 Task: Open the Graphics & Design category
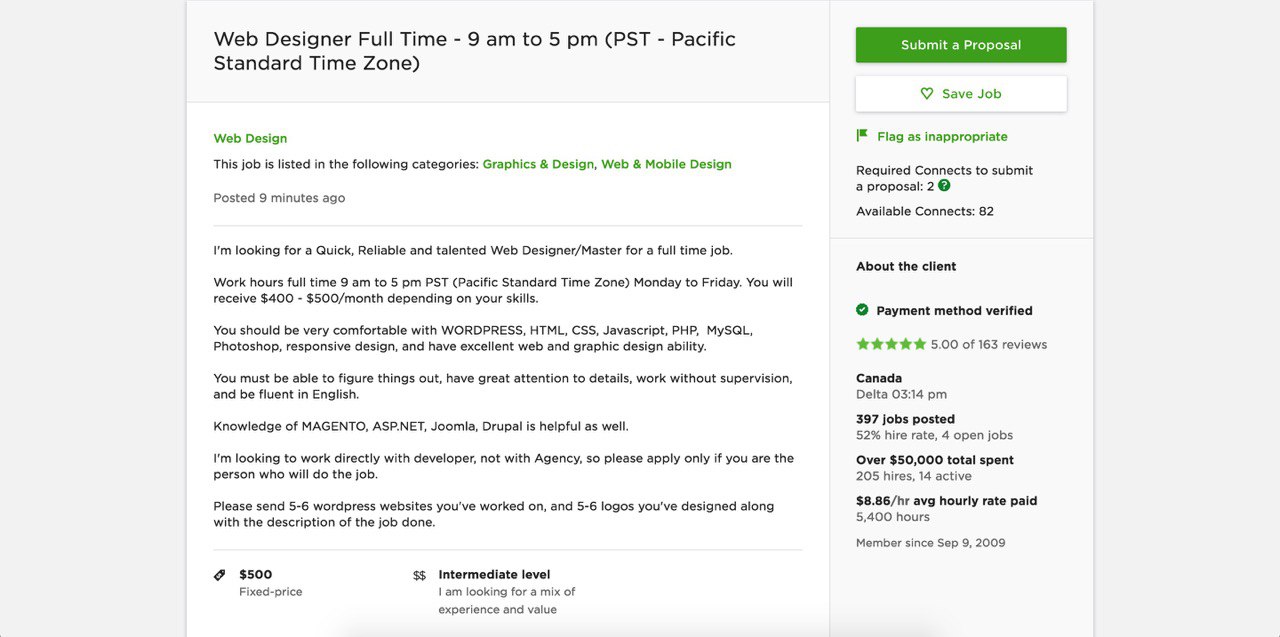coord(538,164)
